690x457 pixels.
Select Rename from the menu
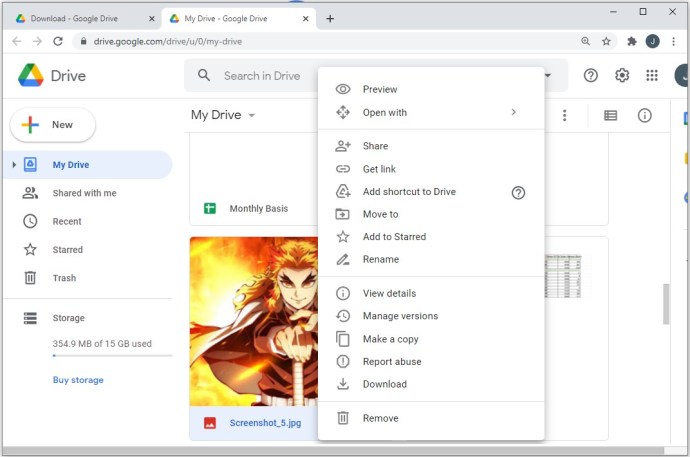pyautogui.click(x=431, y=260)
